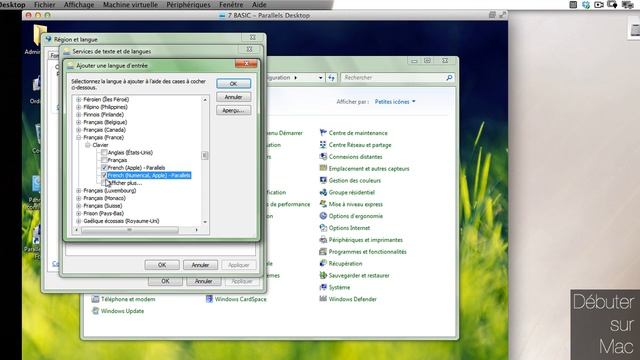Open Windows Defender icon
The height and width of the screenshot is (360, 640).
[x=323, y=299]
